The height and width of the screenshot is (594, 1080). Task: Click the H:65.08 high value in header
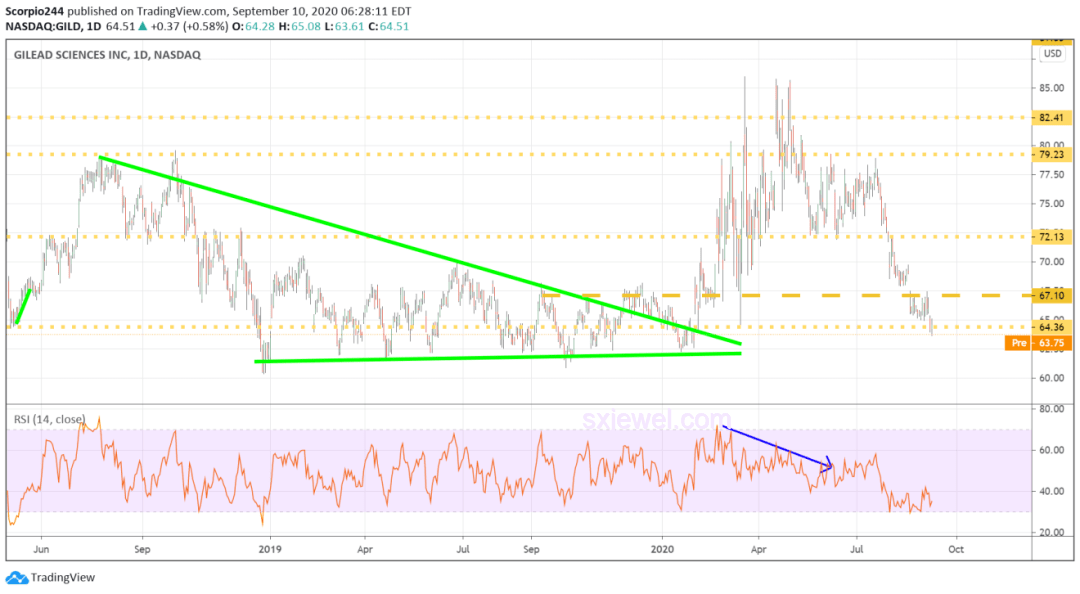300,26
